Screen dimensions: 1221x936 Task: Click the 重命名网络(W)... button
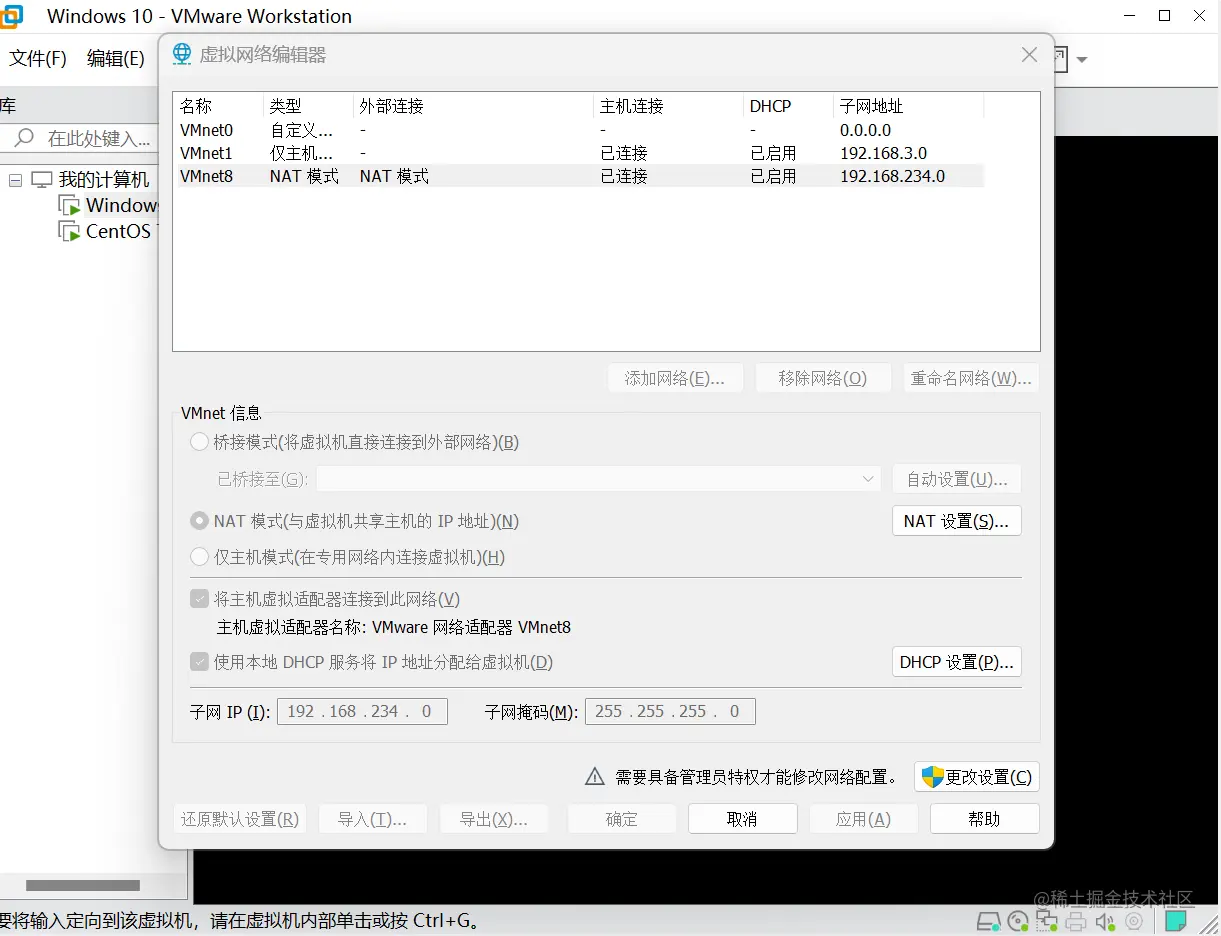970,378
